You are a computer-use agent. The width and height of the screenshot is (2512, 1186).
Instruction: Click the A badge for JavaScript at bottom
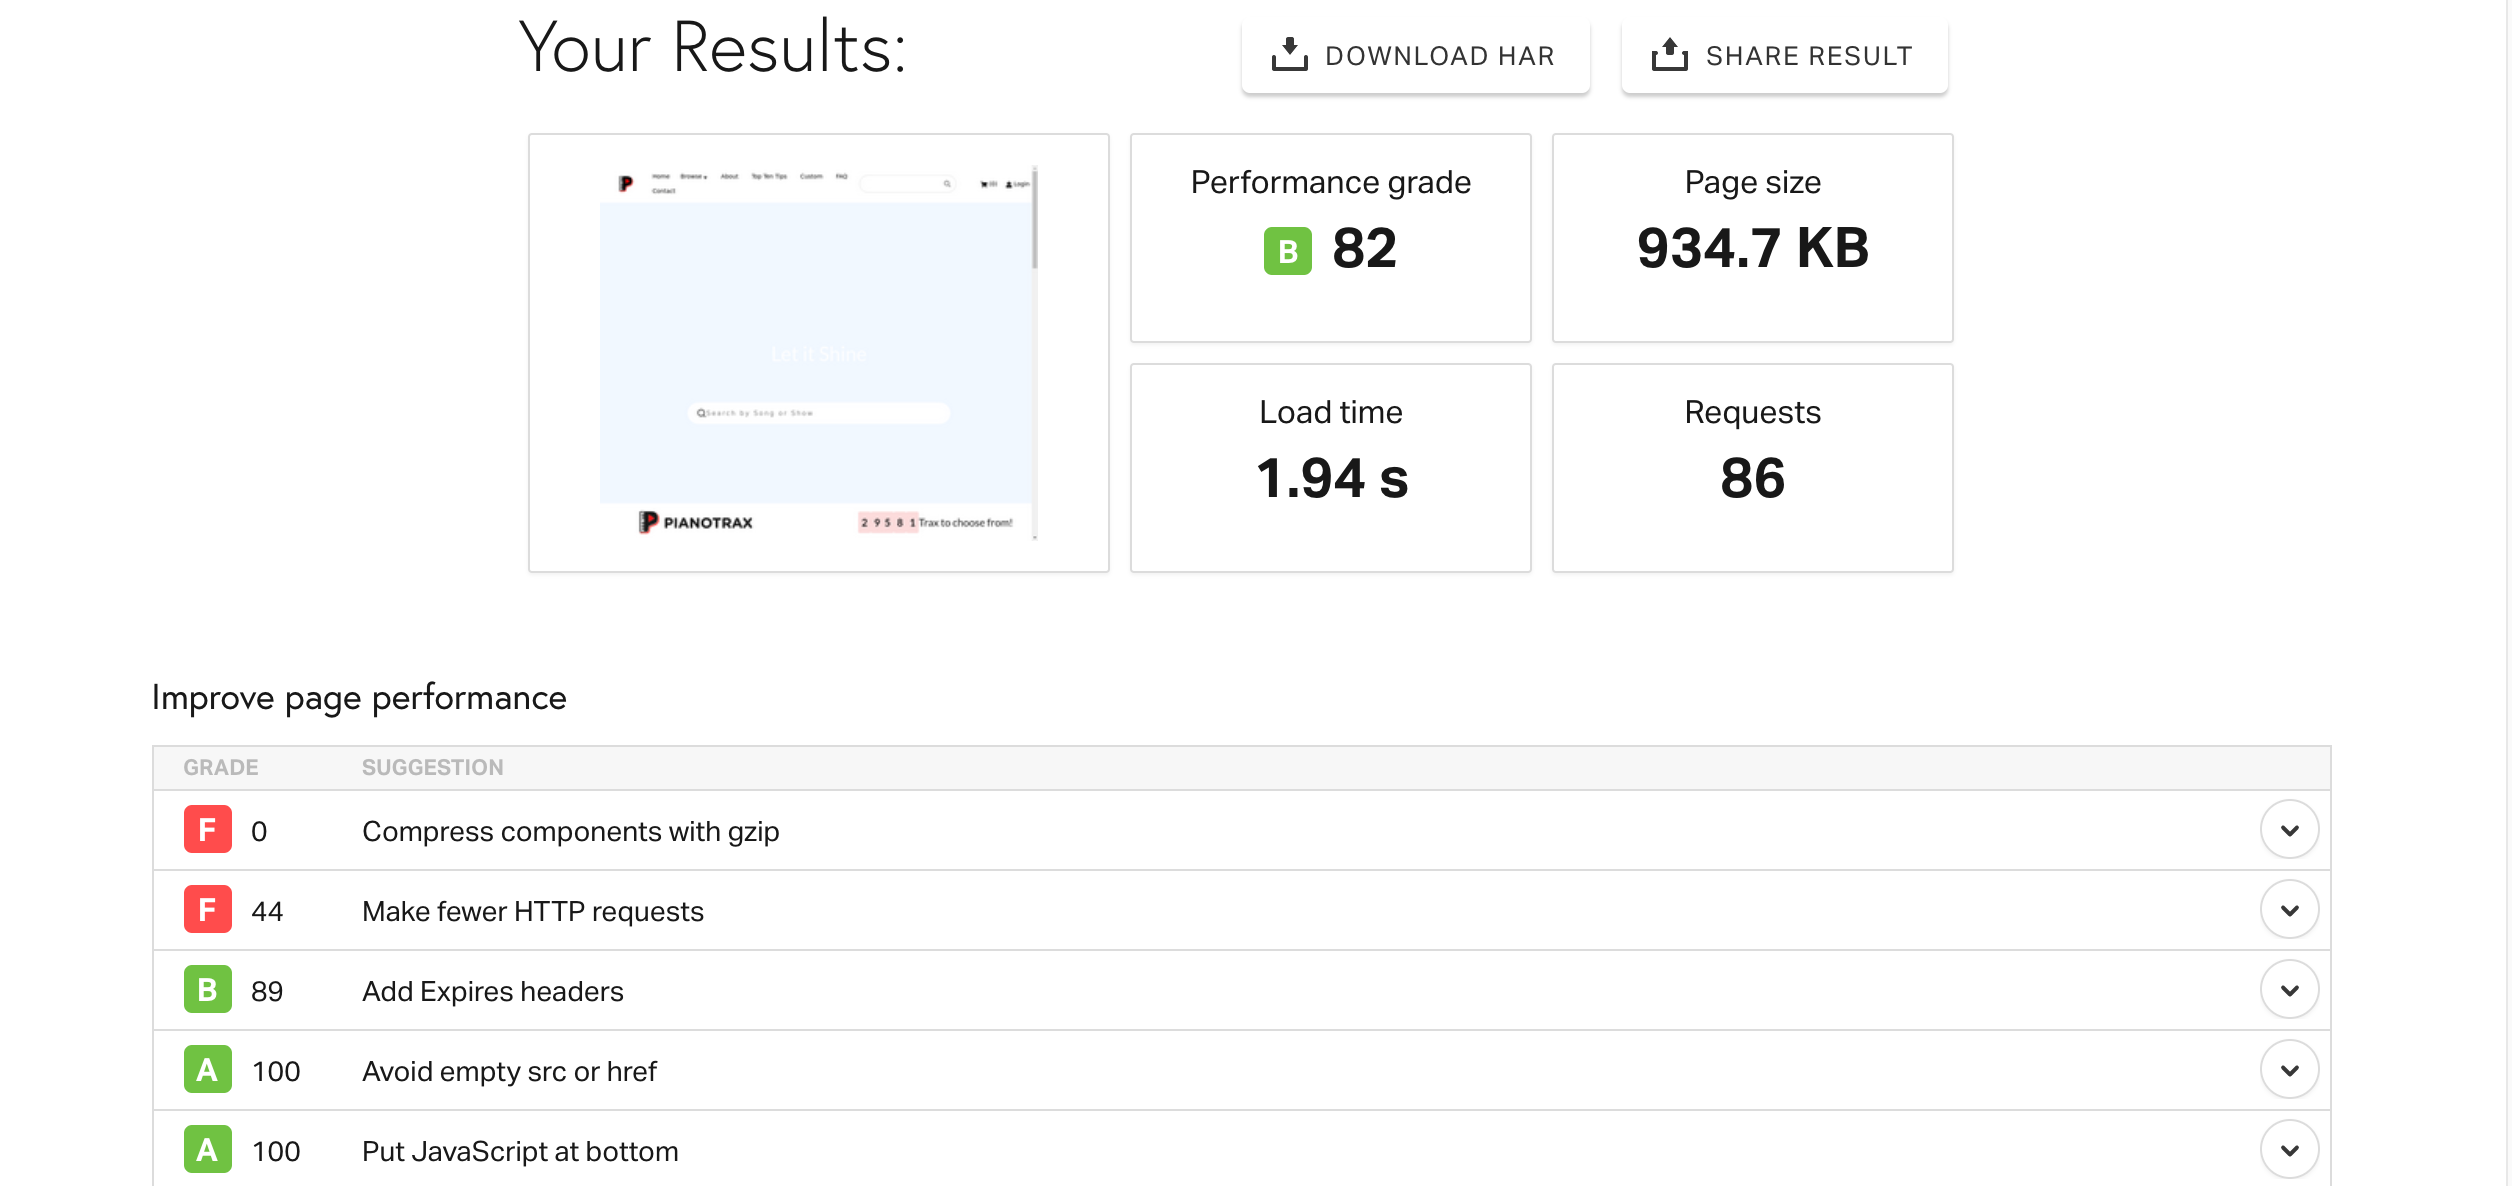(x=207, y=1150)
